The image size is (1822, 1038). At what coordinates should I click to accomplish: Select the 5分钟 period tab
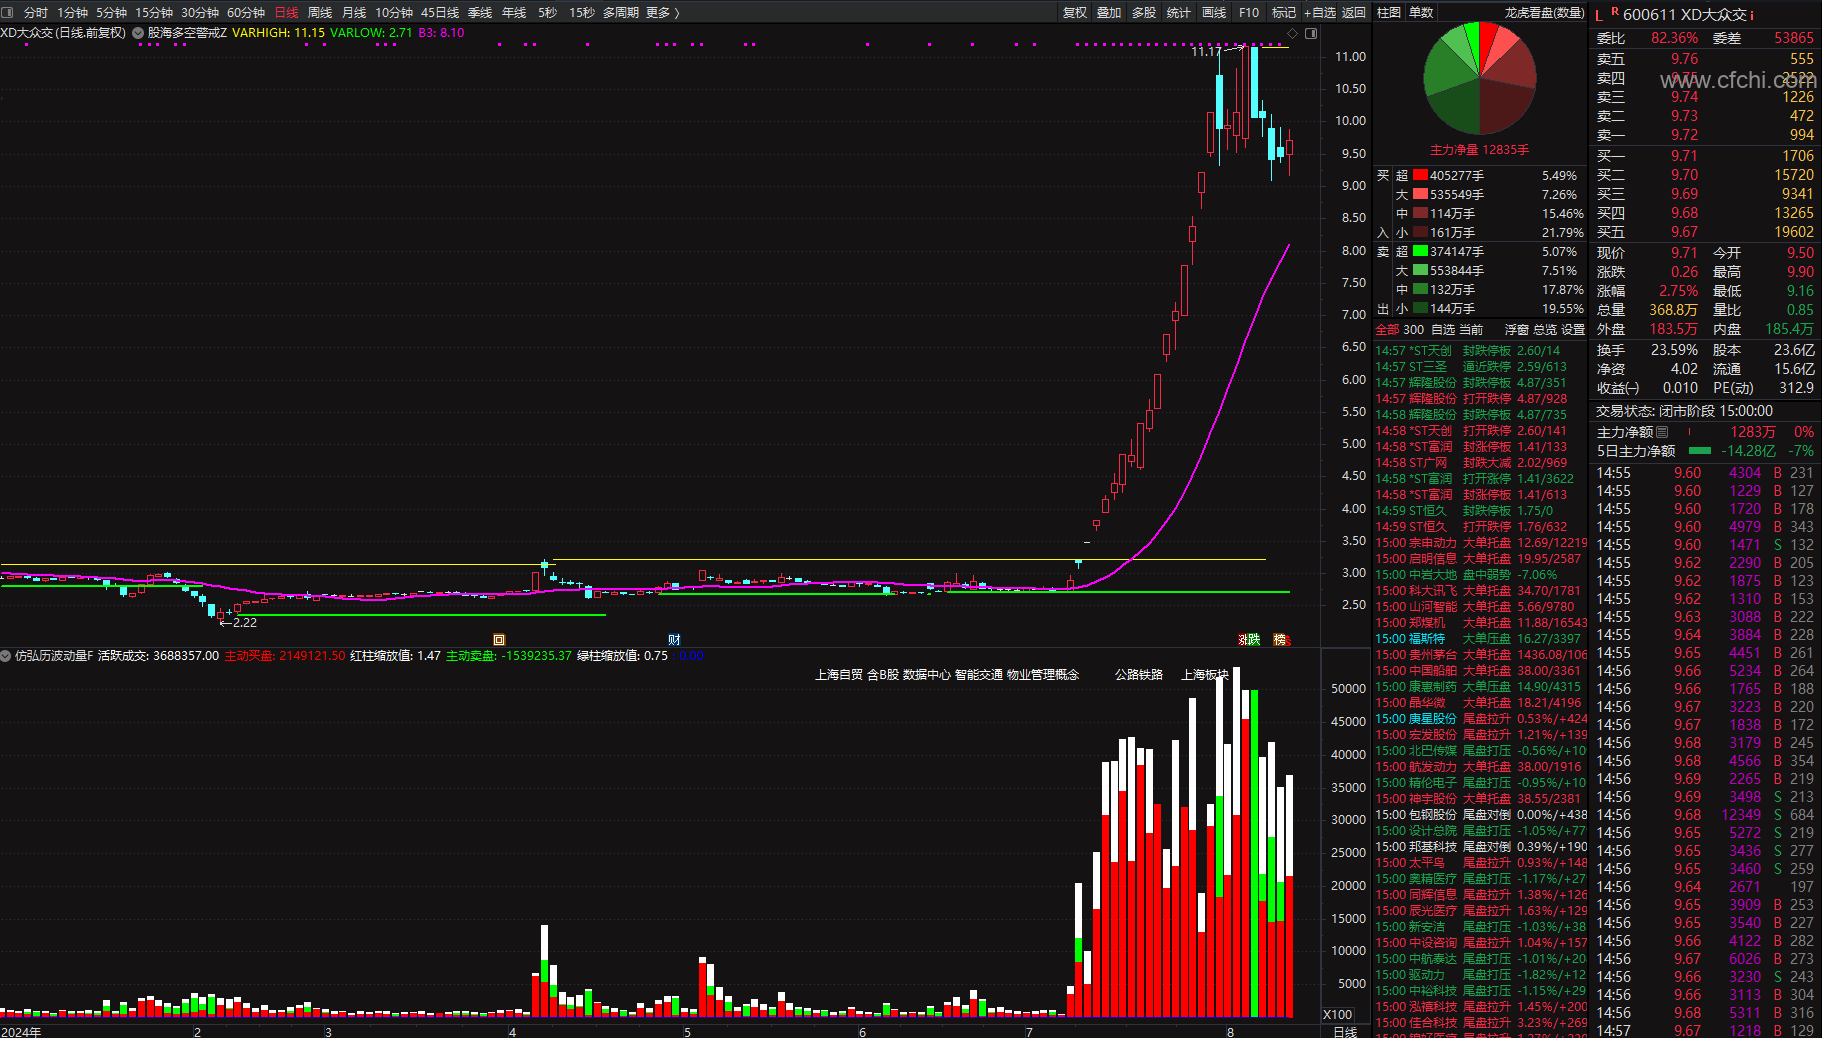[x=112, y=12]
